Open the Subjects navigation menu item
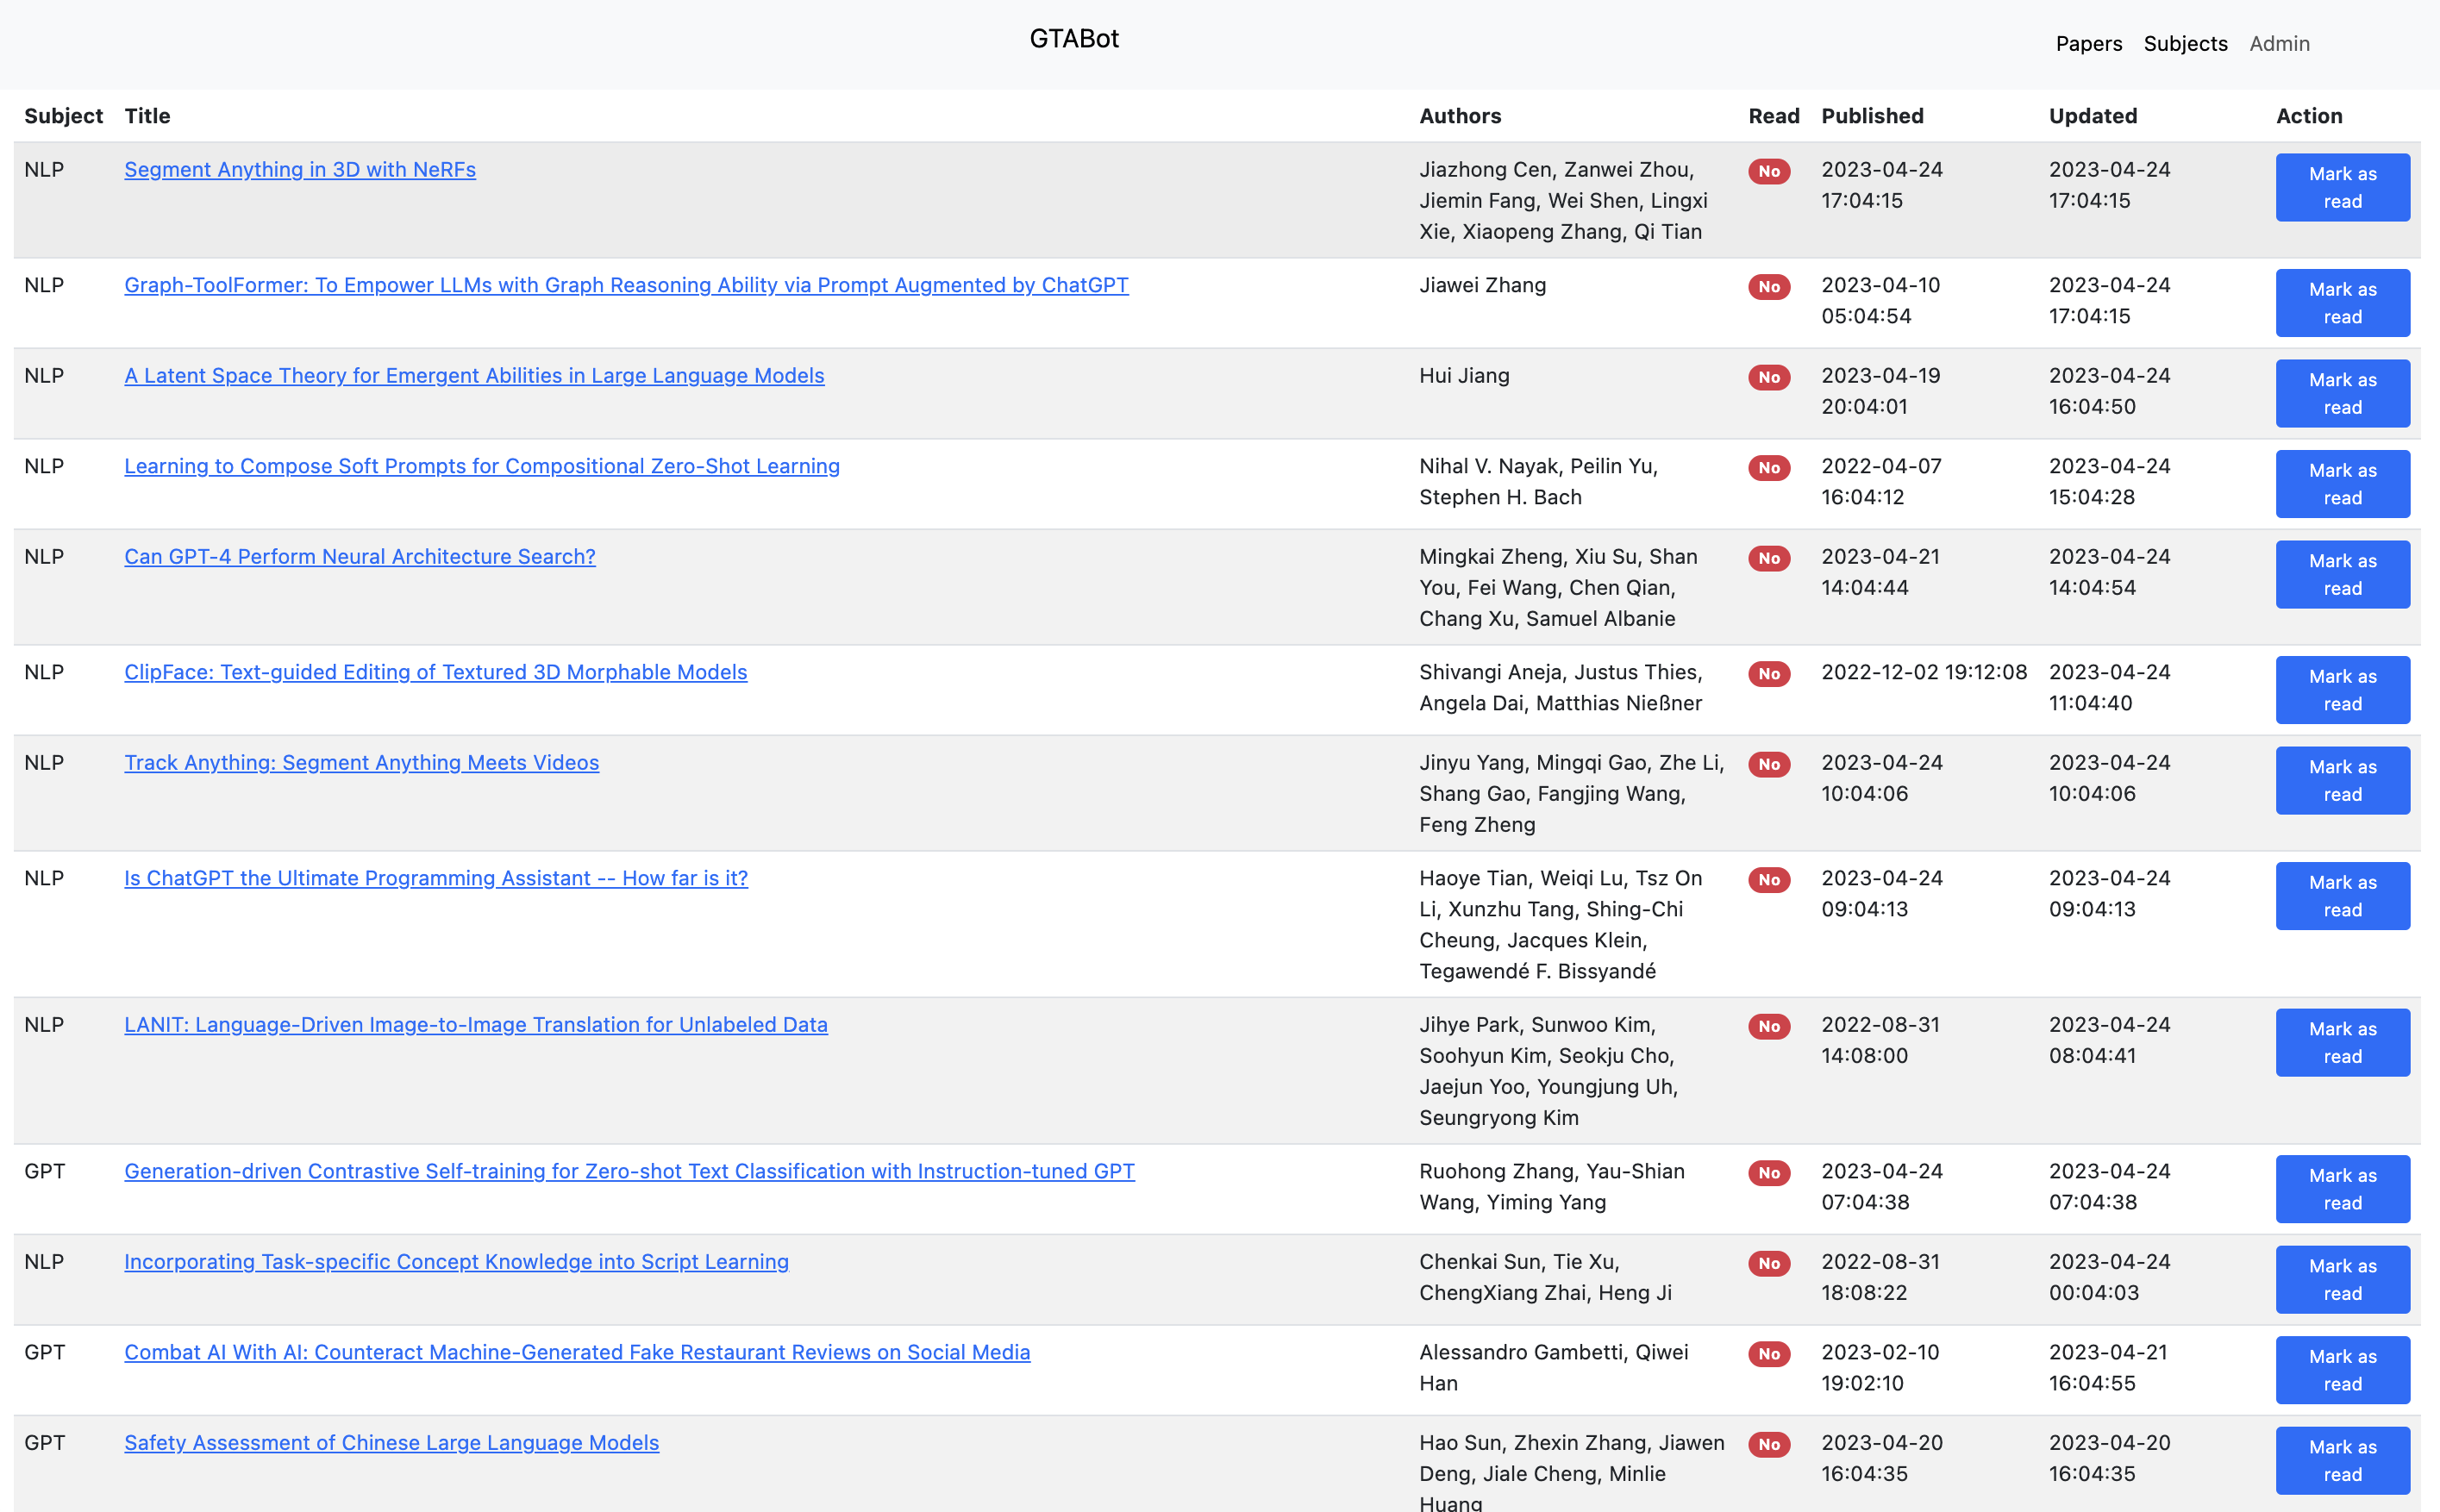The width and height of the screenshot is (2440, 1512). (2185, 43)
